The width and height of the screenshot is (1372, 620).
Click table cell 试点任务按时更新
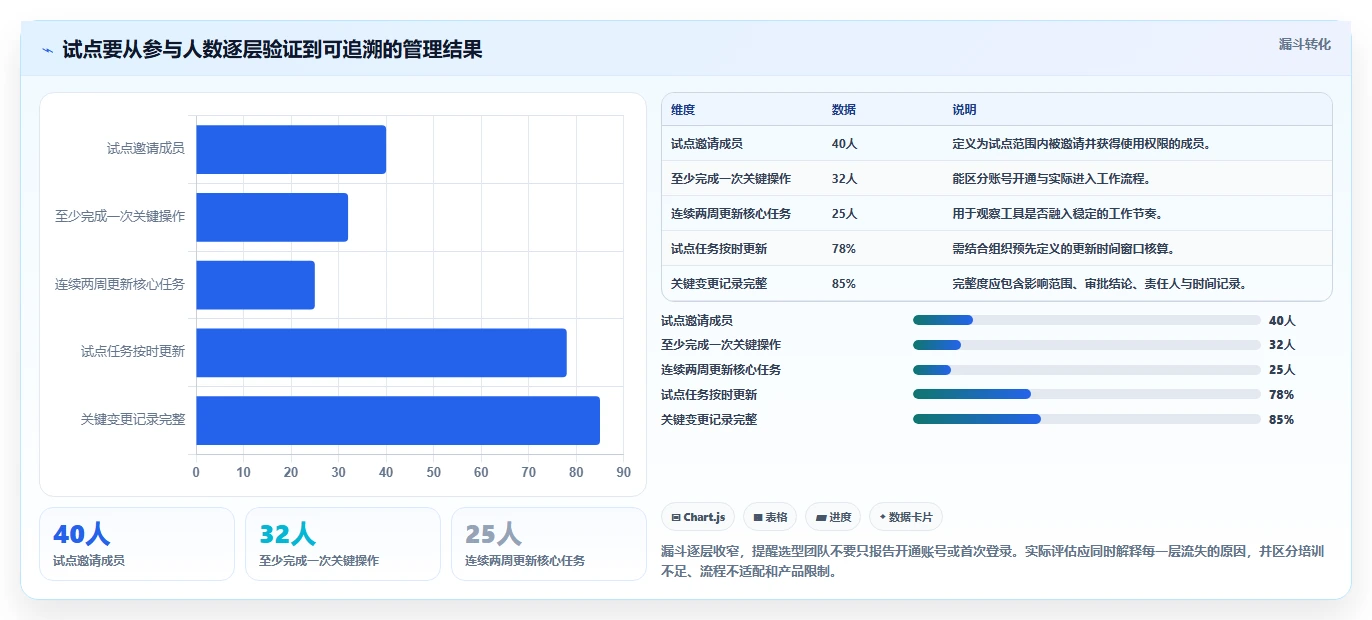point(719,249)
